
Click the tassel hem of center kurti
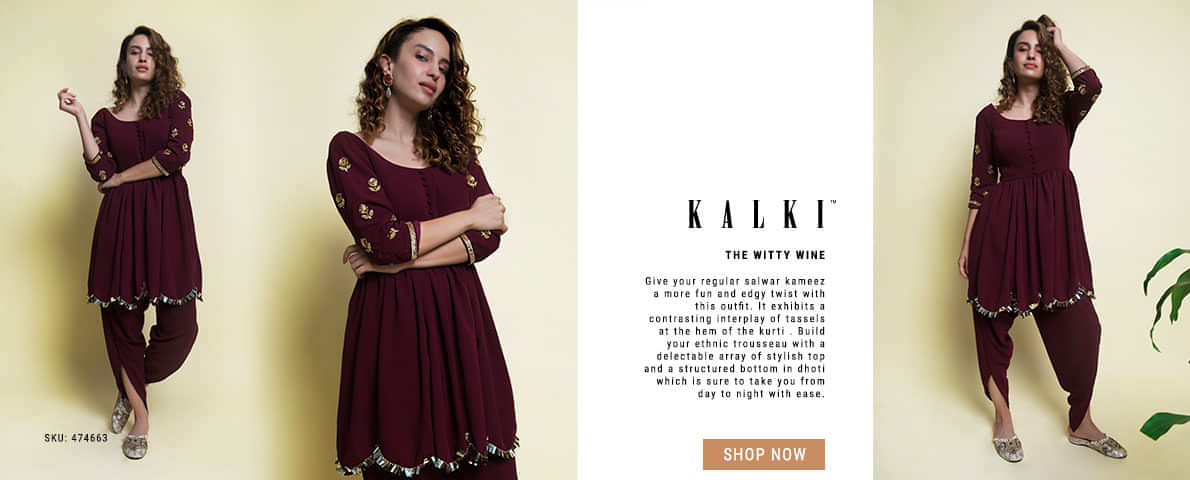pos(427,456)
